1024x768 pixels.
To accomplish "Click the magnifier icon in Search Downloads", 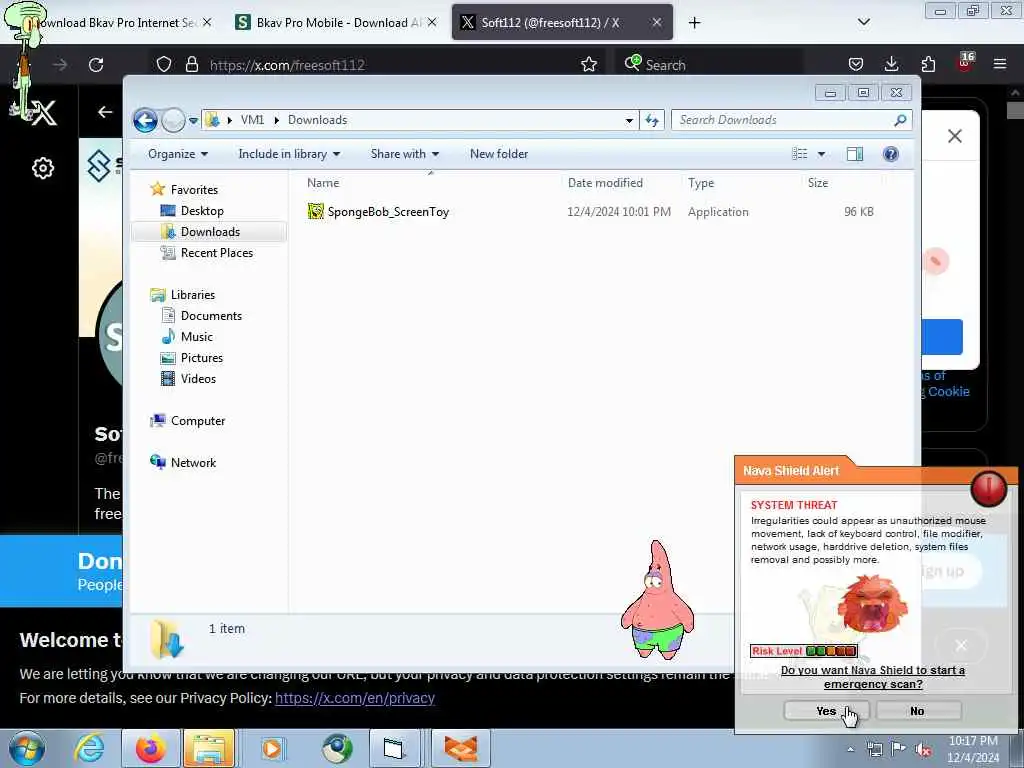I will [900, 120].
